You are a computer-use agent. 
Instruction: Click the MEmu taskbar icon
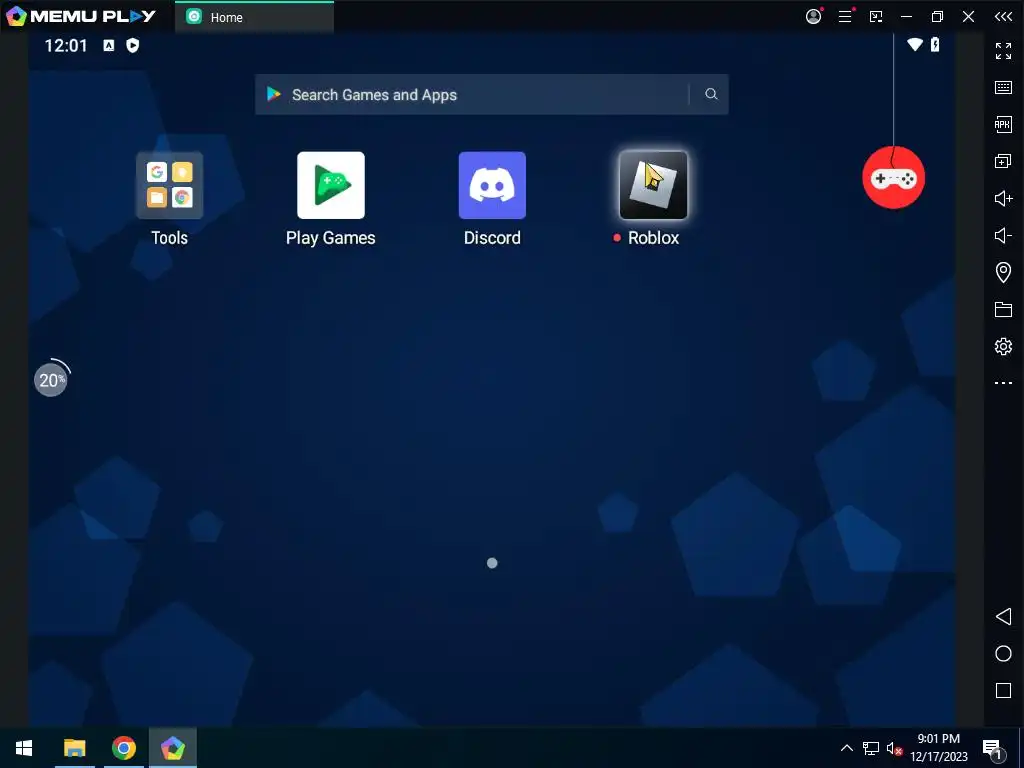point(172,748)
